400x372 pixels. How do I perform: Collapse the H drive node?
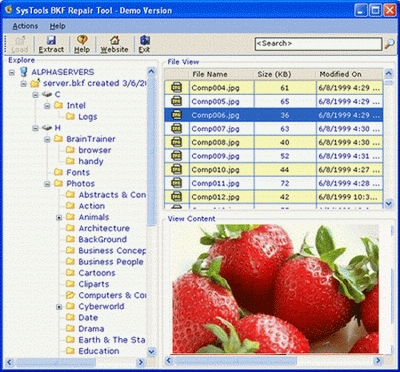(35, 128)
